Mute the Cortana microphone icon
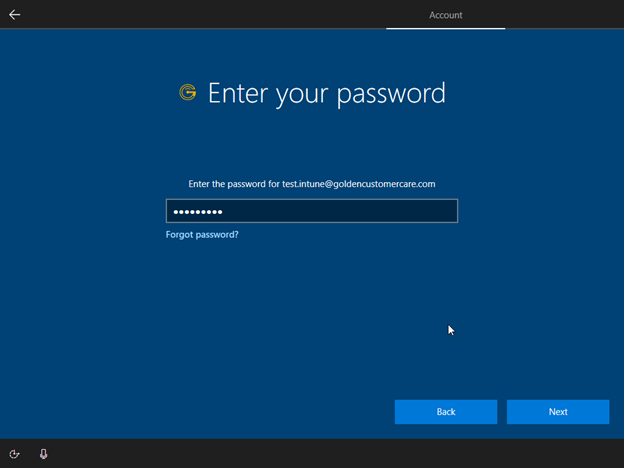Screen dimensions: 624x468 tap(43, 454)
